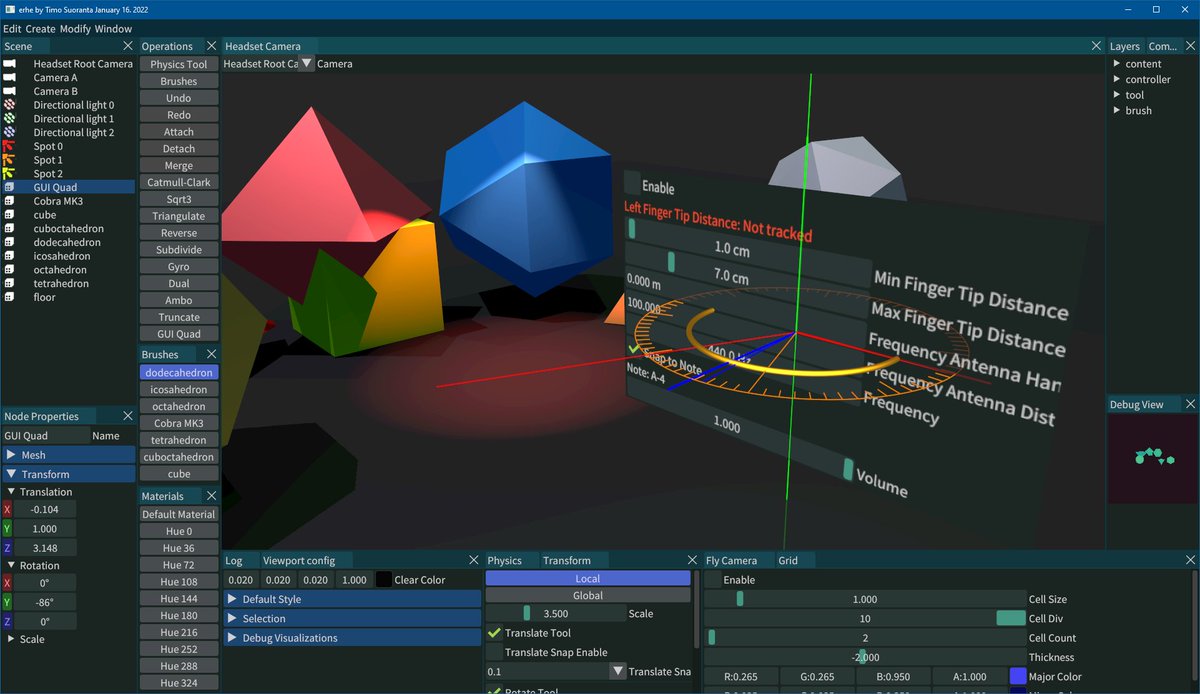Apply the Catmull-Clark operation

click(178, 181)
